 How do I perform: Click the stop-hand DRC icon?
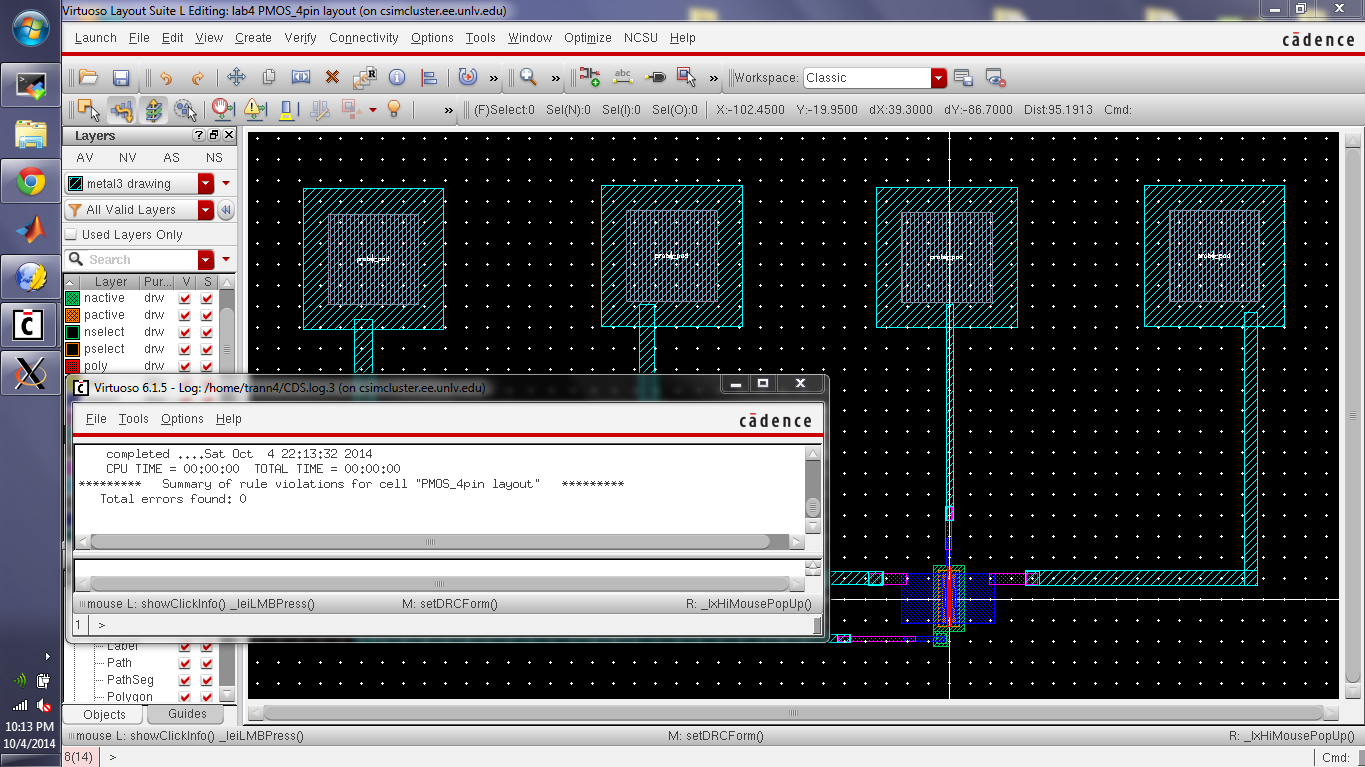[x=222, y=109]
